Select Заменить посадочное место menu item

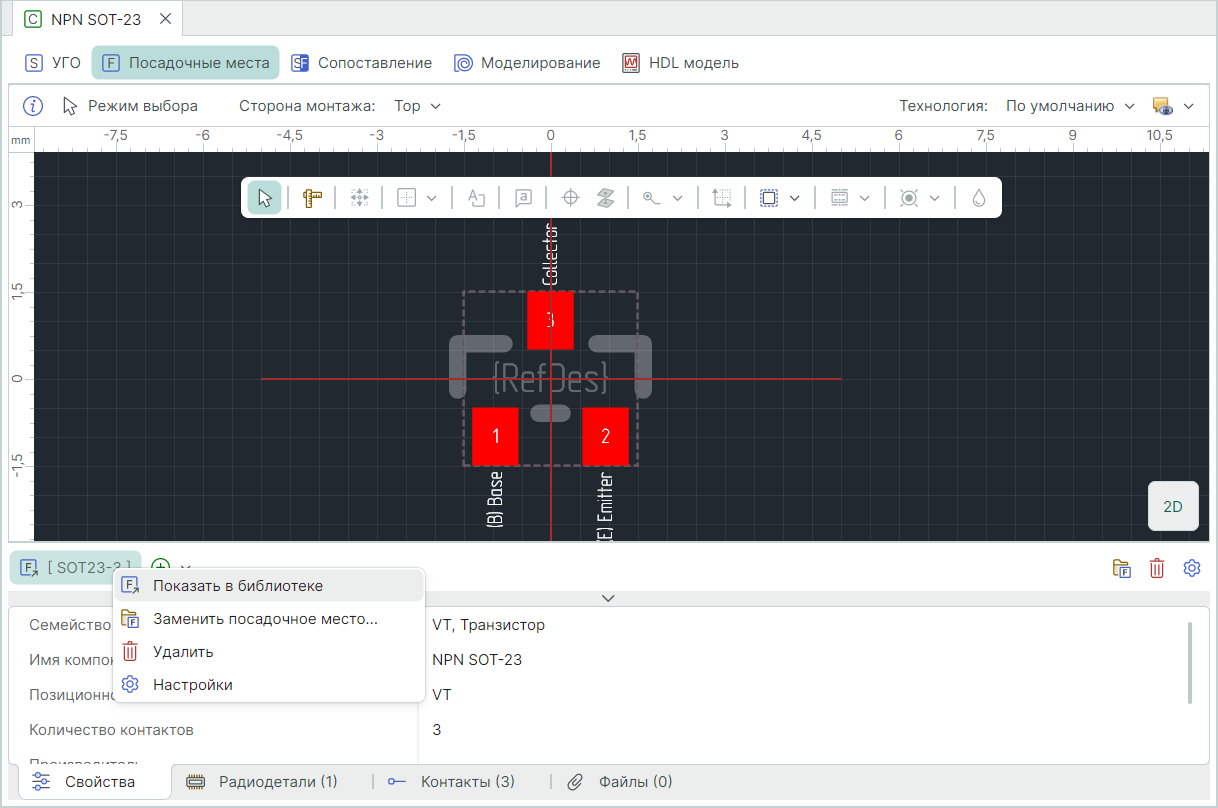265,619
